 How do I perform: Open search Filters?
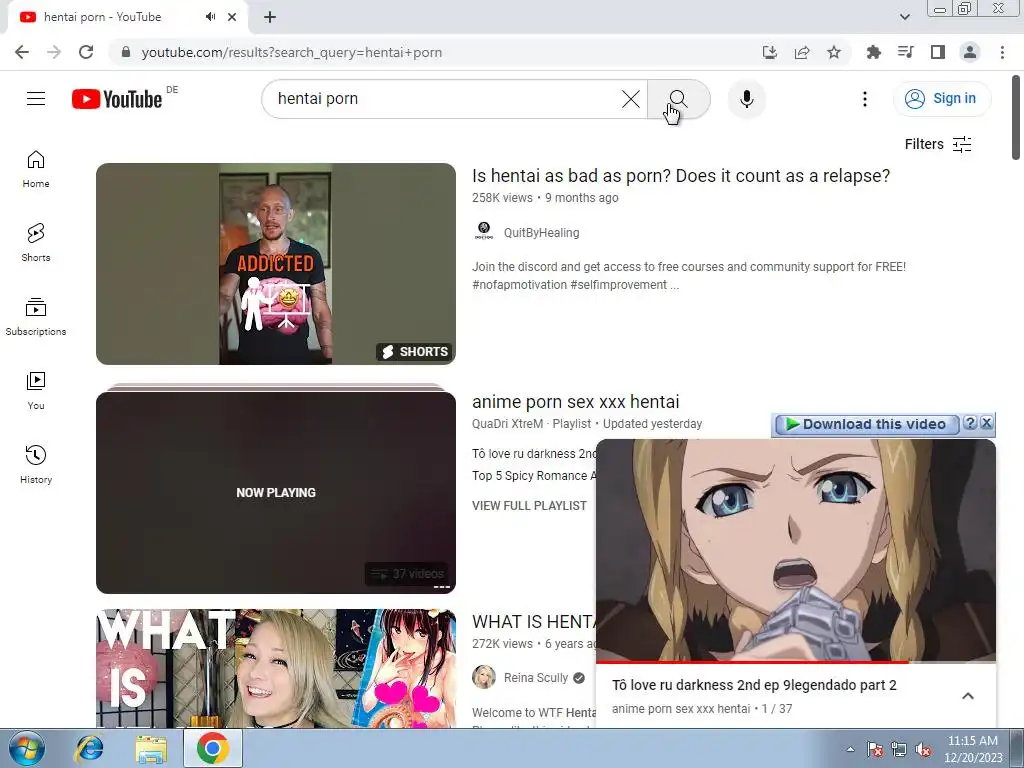tap(938, 144)
